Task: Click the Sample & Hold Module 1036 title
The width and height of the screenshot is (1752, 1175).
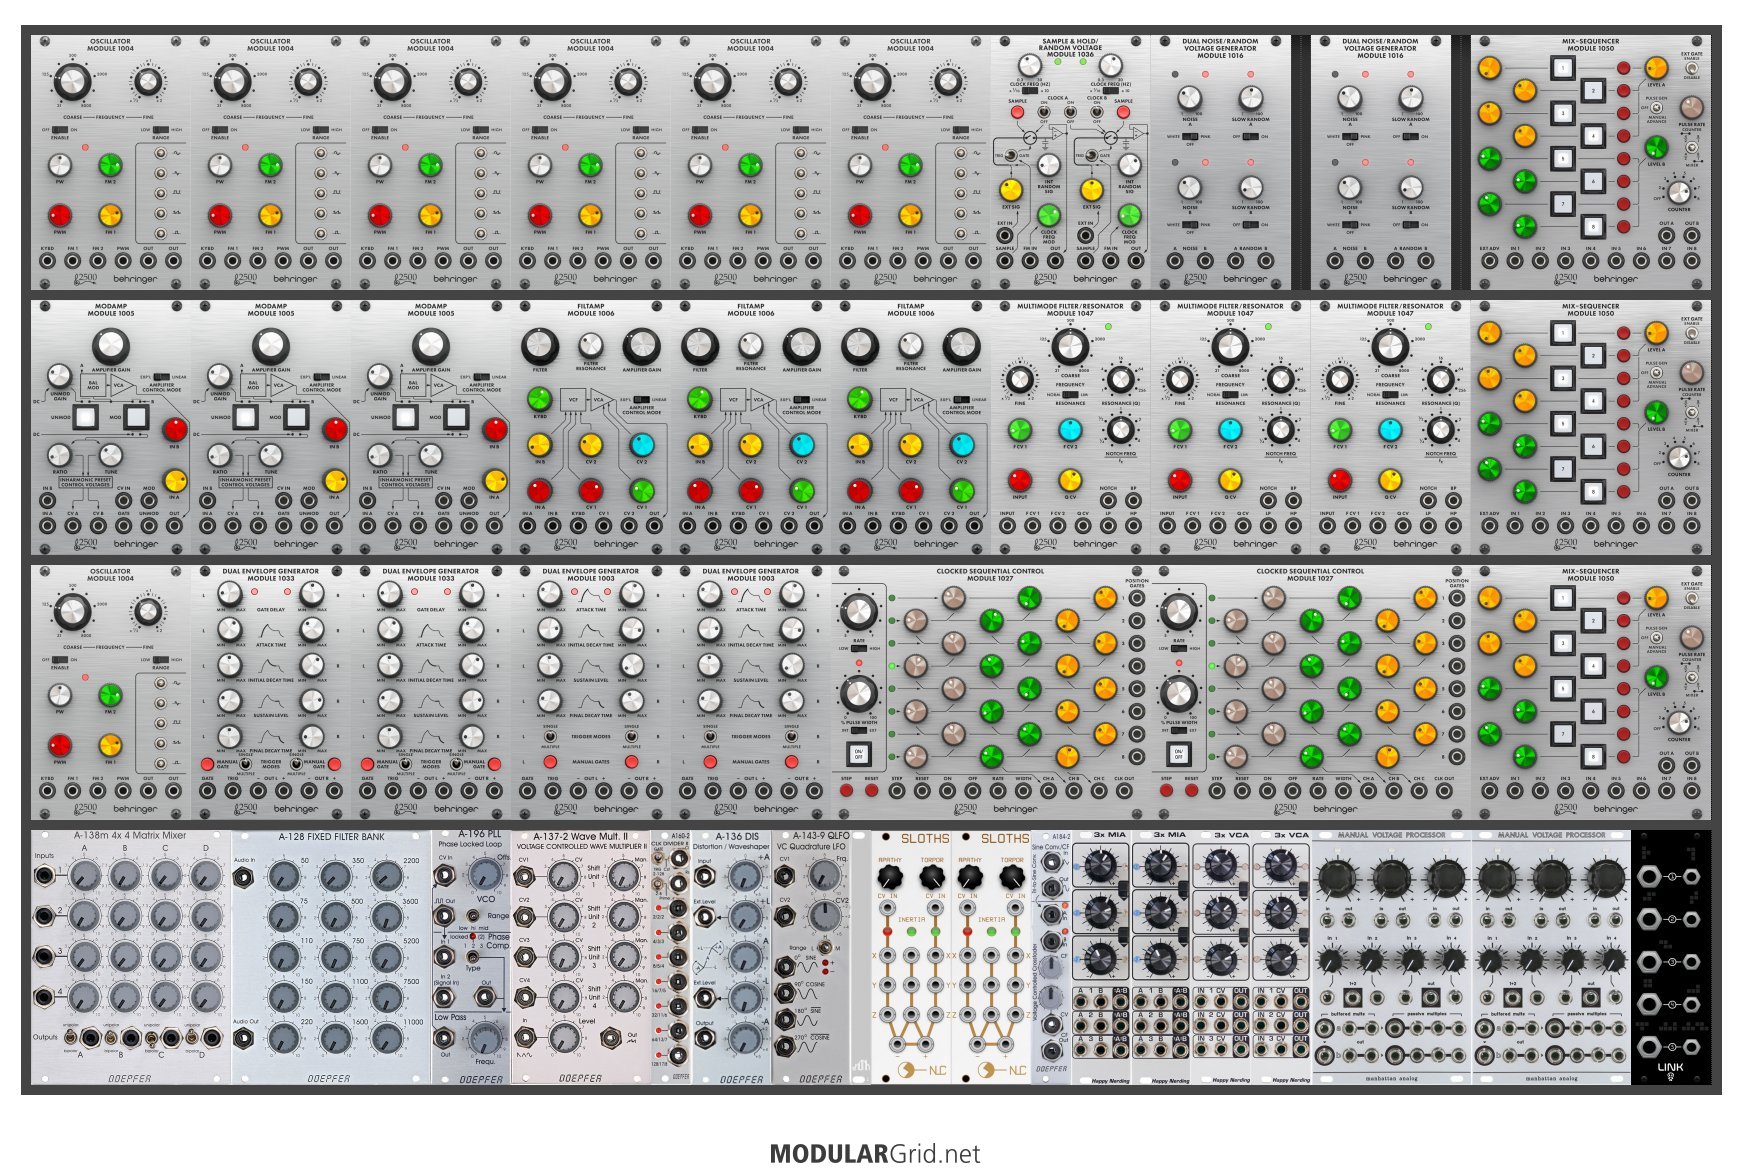Action: [1070, 48]
